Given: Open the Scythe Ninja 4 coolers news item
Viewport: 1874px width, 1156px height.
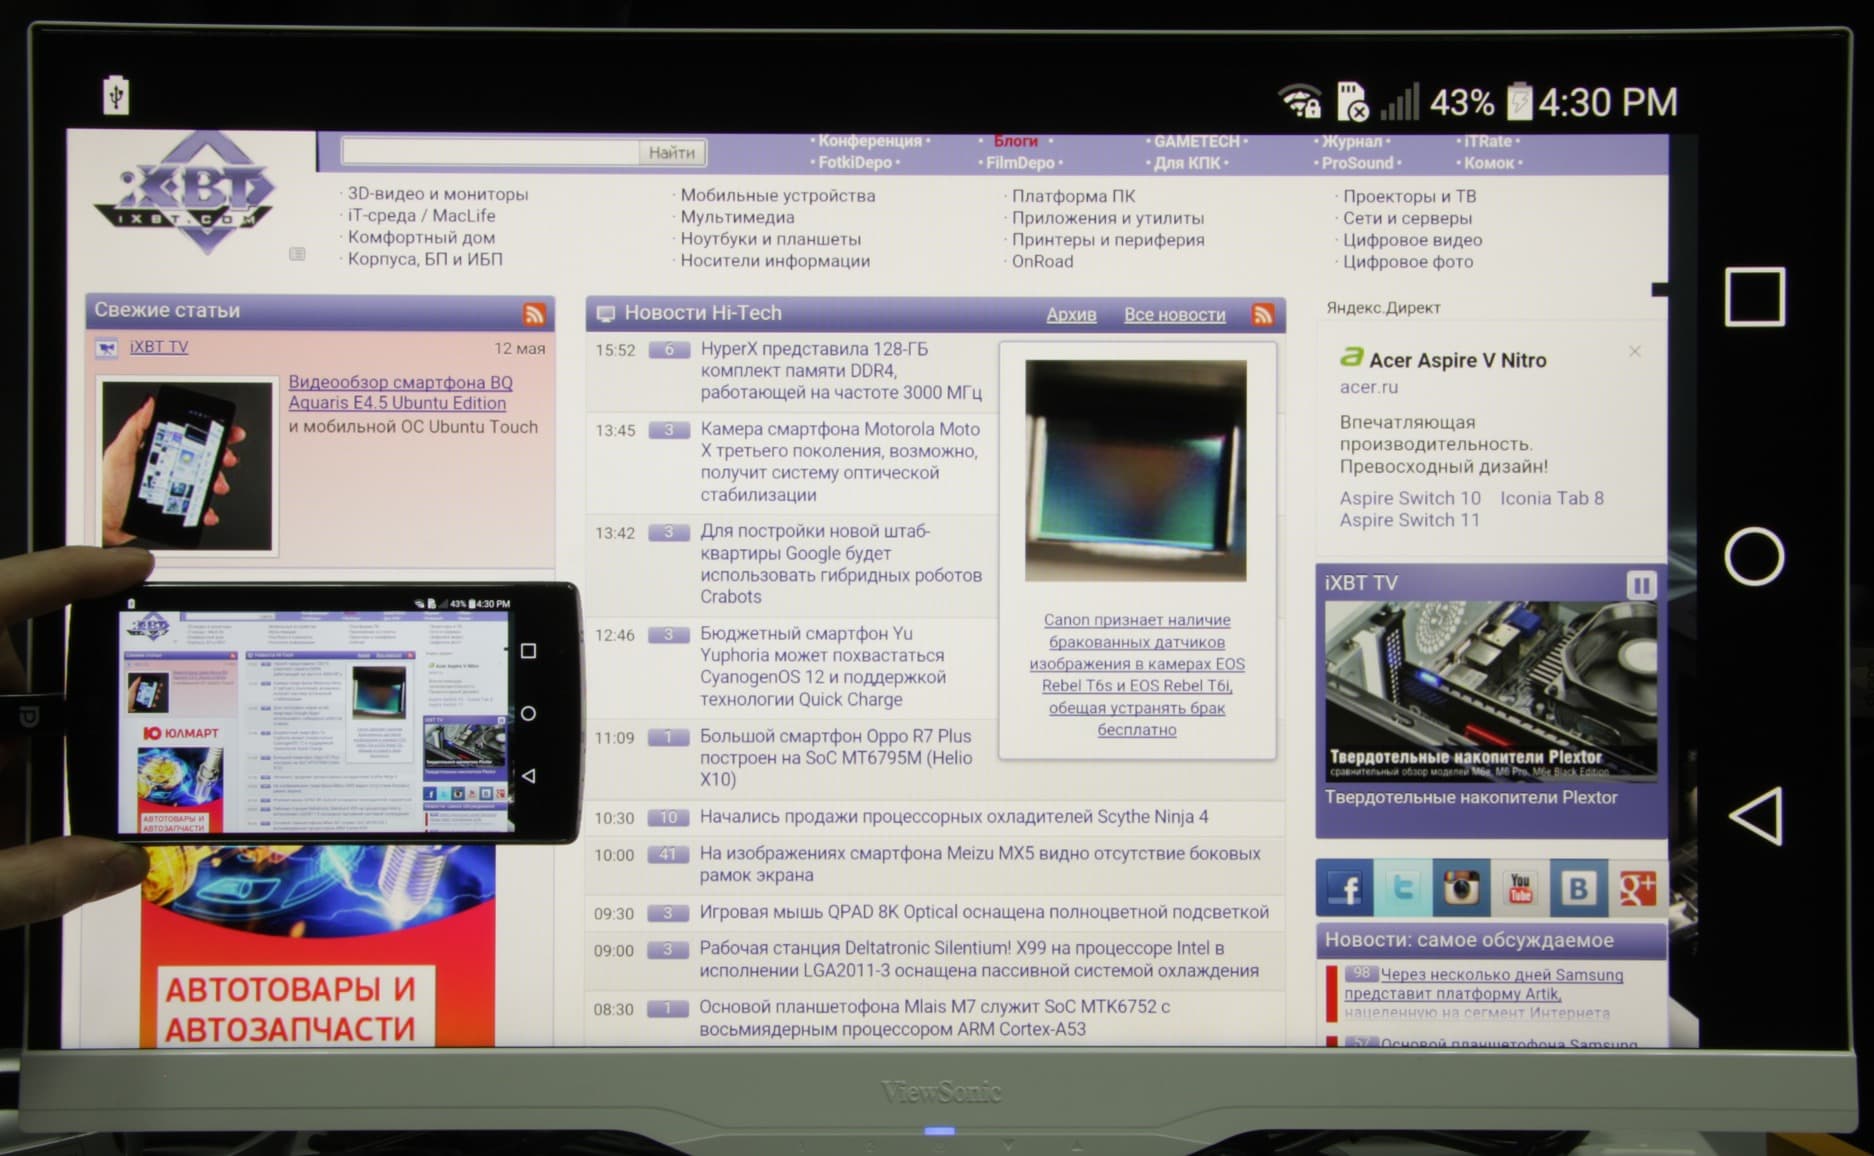Looking at the screenshot, I should 954,817.
